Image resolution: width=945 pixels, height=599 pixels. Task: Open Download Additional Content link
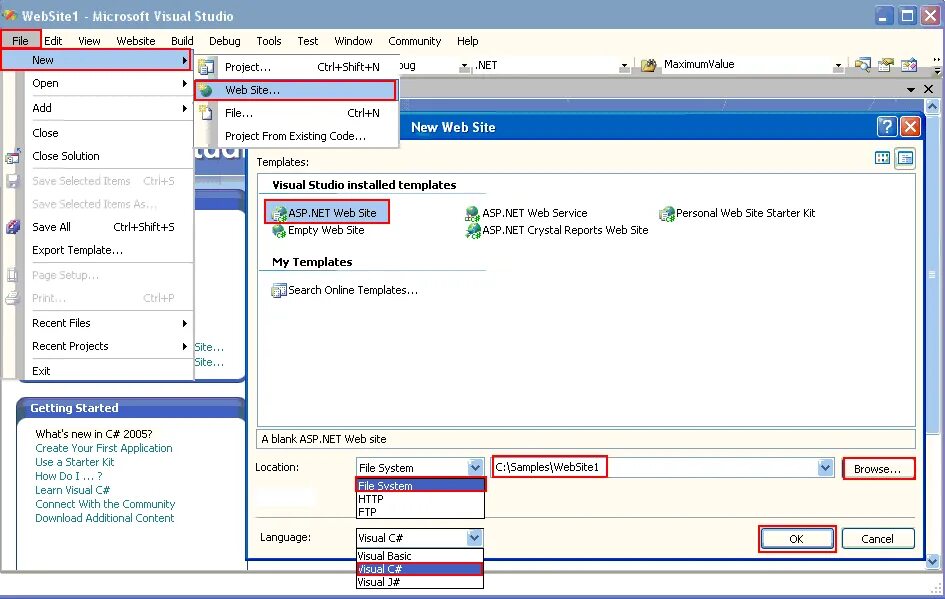(x=104, y=518)
